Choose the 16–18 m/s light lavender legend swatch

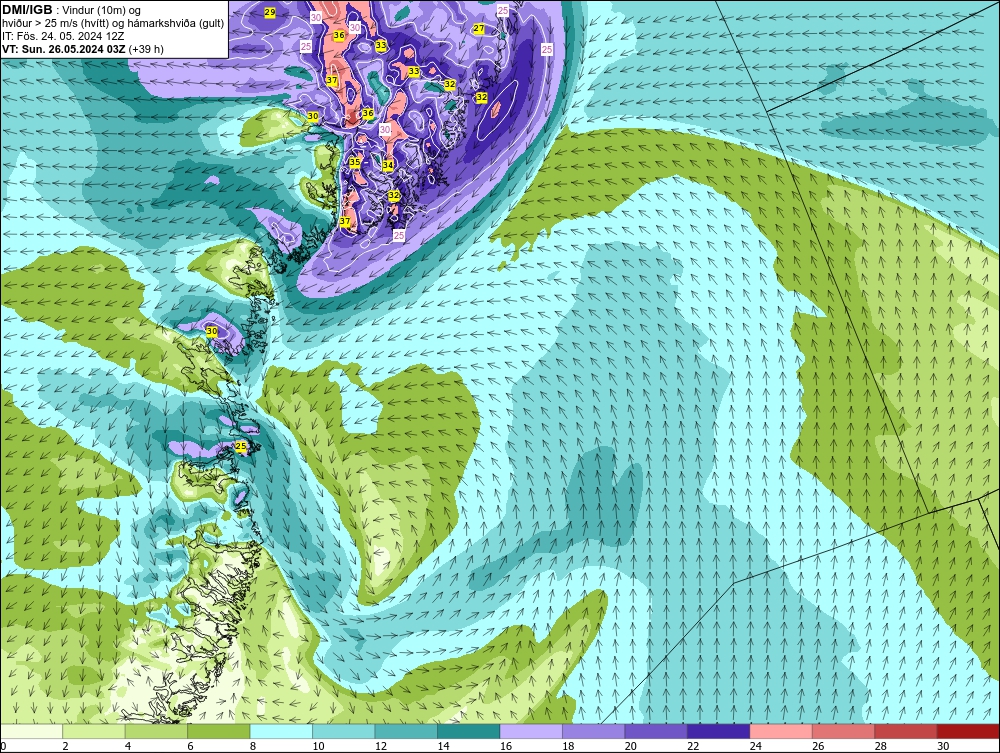(531, 731)
